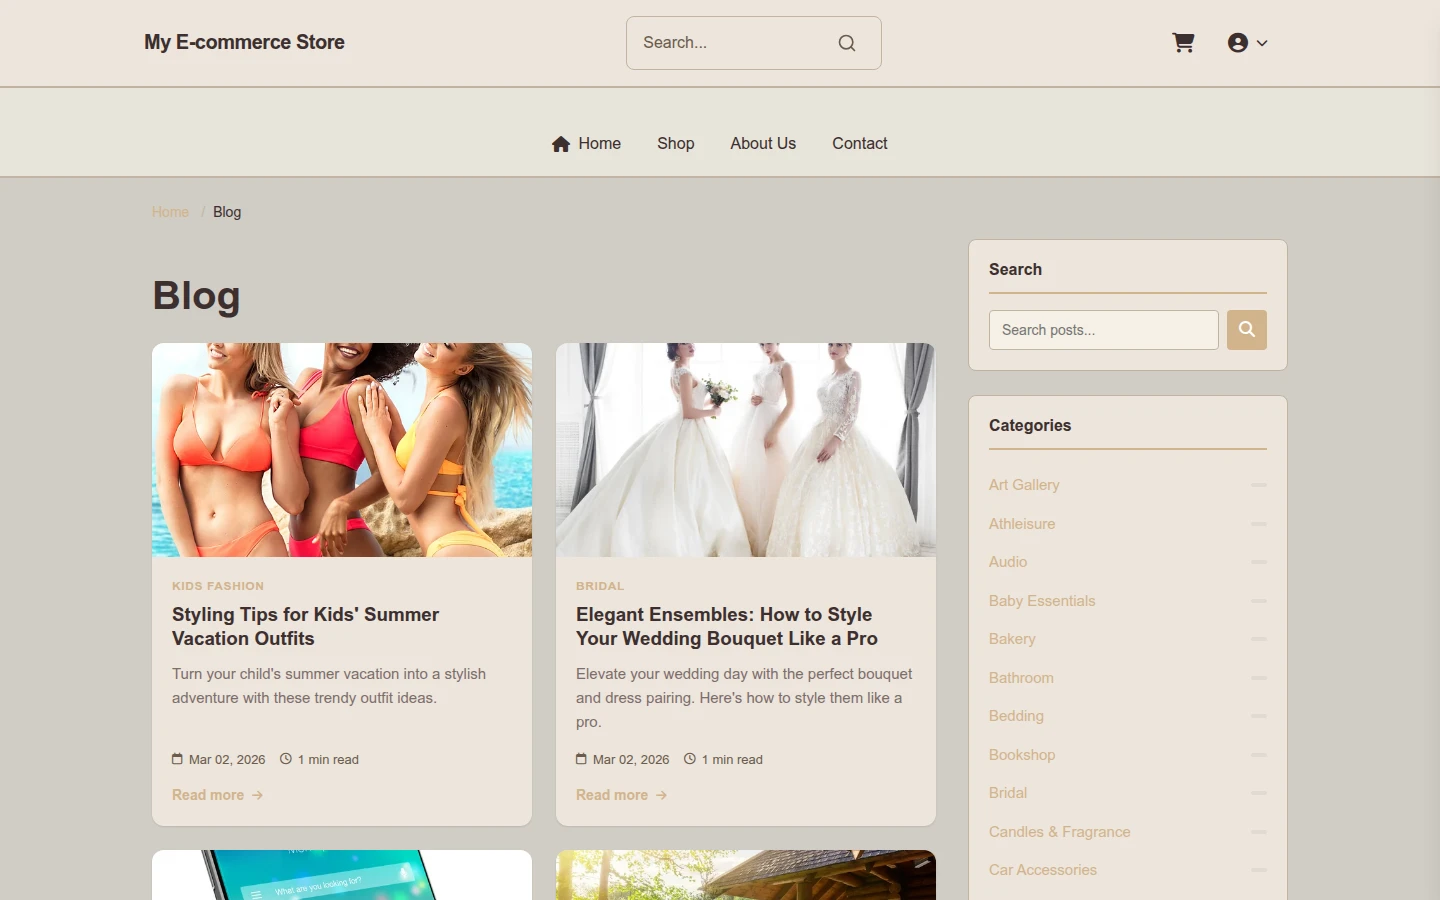Open the Candles & Fragrance category
1440x900 pixels.
pos(1060,832)
